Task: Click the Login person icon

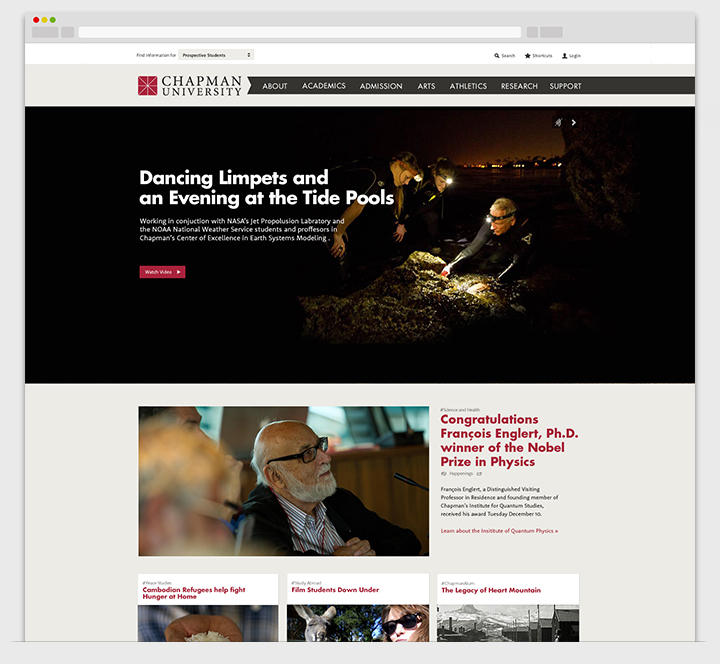Action: click(565, 56)
